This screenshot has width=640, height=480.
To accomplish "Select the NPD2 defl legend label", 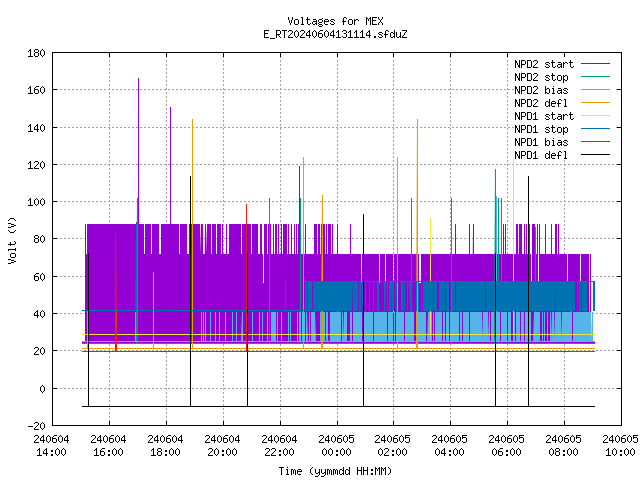I will pos(541,103).
